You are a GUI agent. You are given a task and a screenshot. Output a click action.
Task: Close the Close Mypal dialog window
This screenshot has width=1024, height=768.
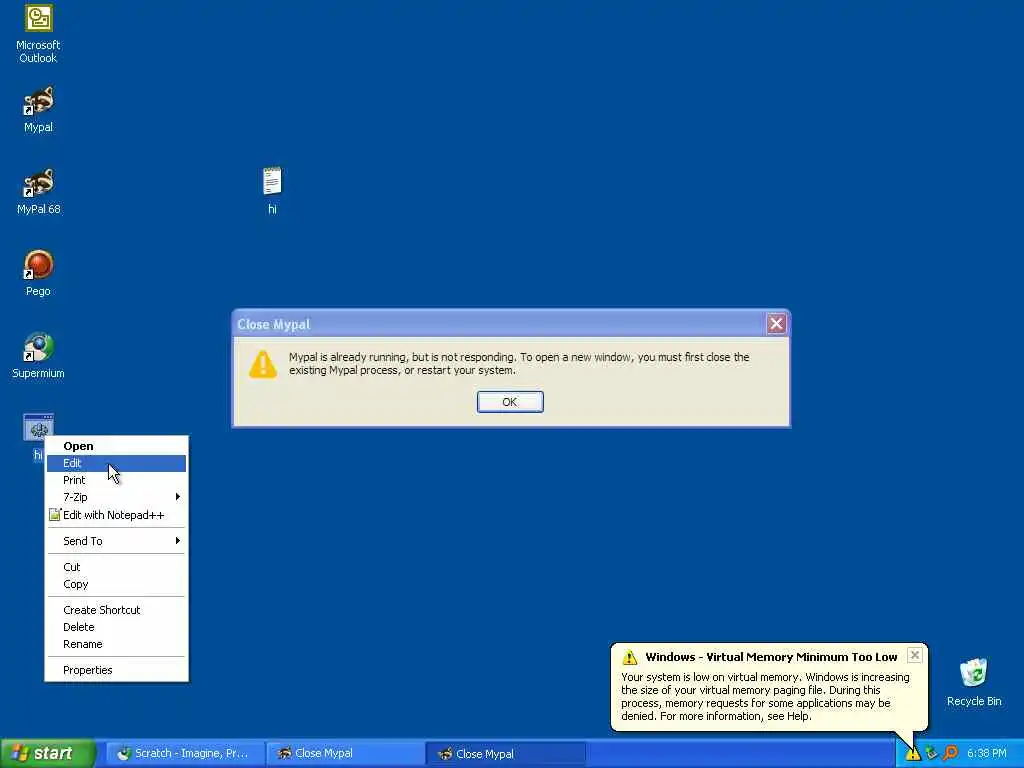click(776, 323)
